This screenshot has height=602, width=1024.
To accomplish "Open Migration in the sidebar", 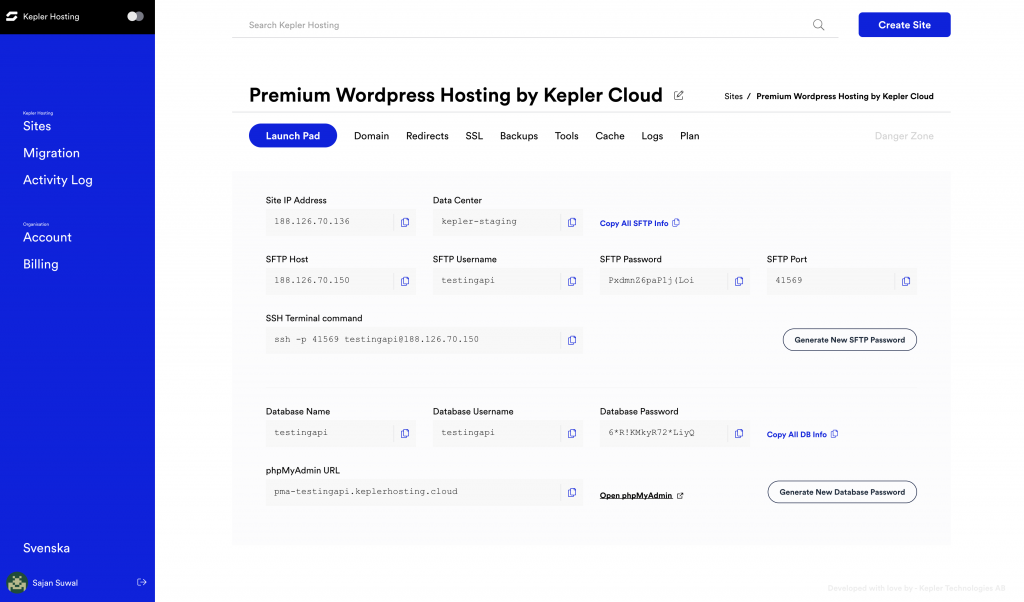I will pos(52,153).
